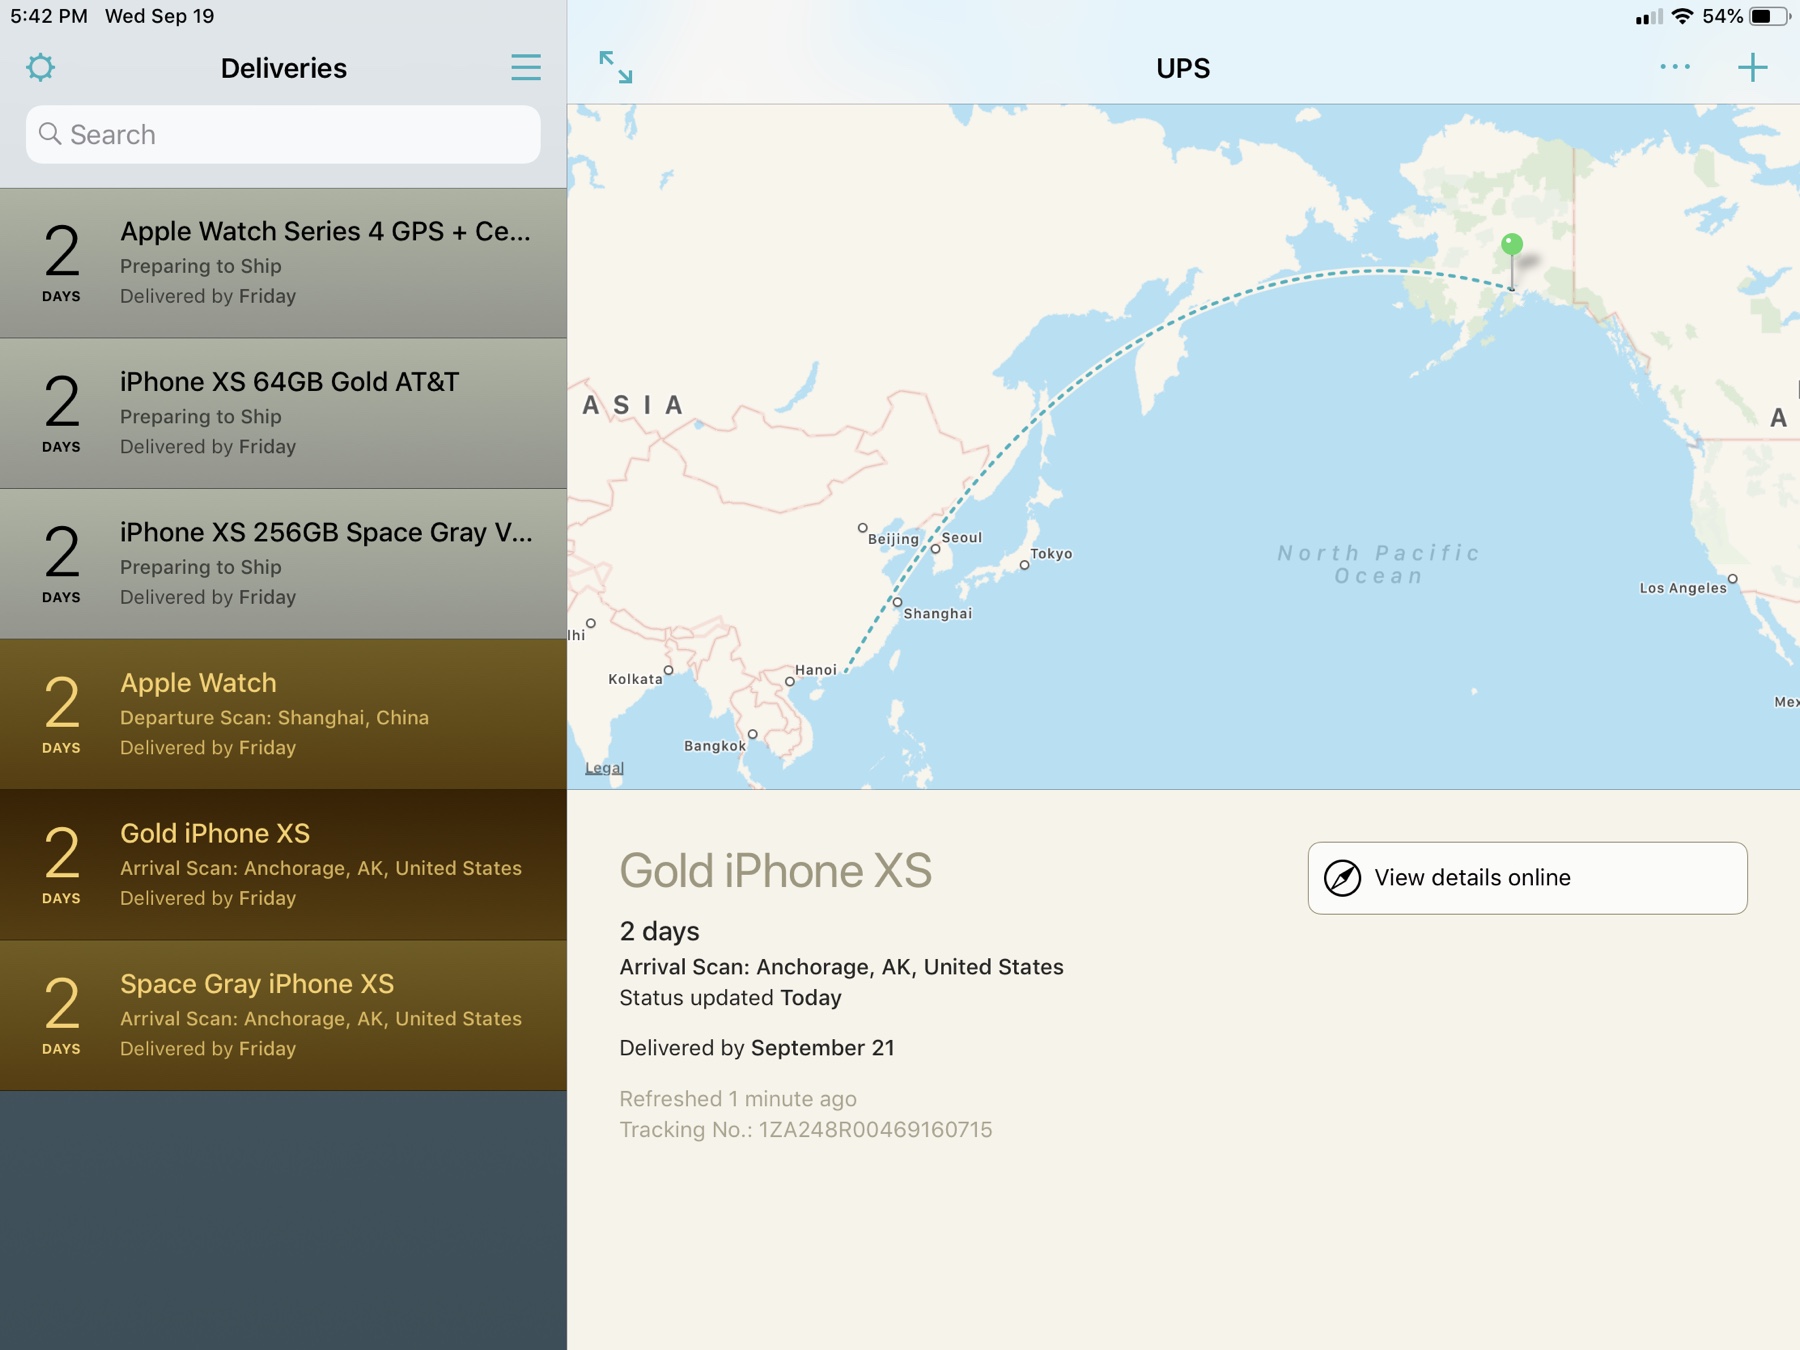Click the North Pacific Ocean map label
The image size is (1800, 1350).
(1379, 564)
